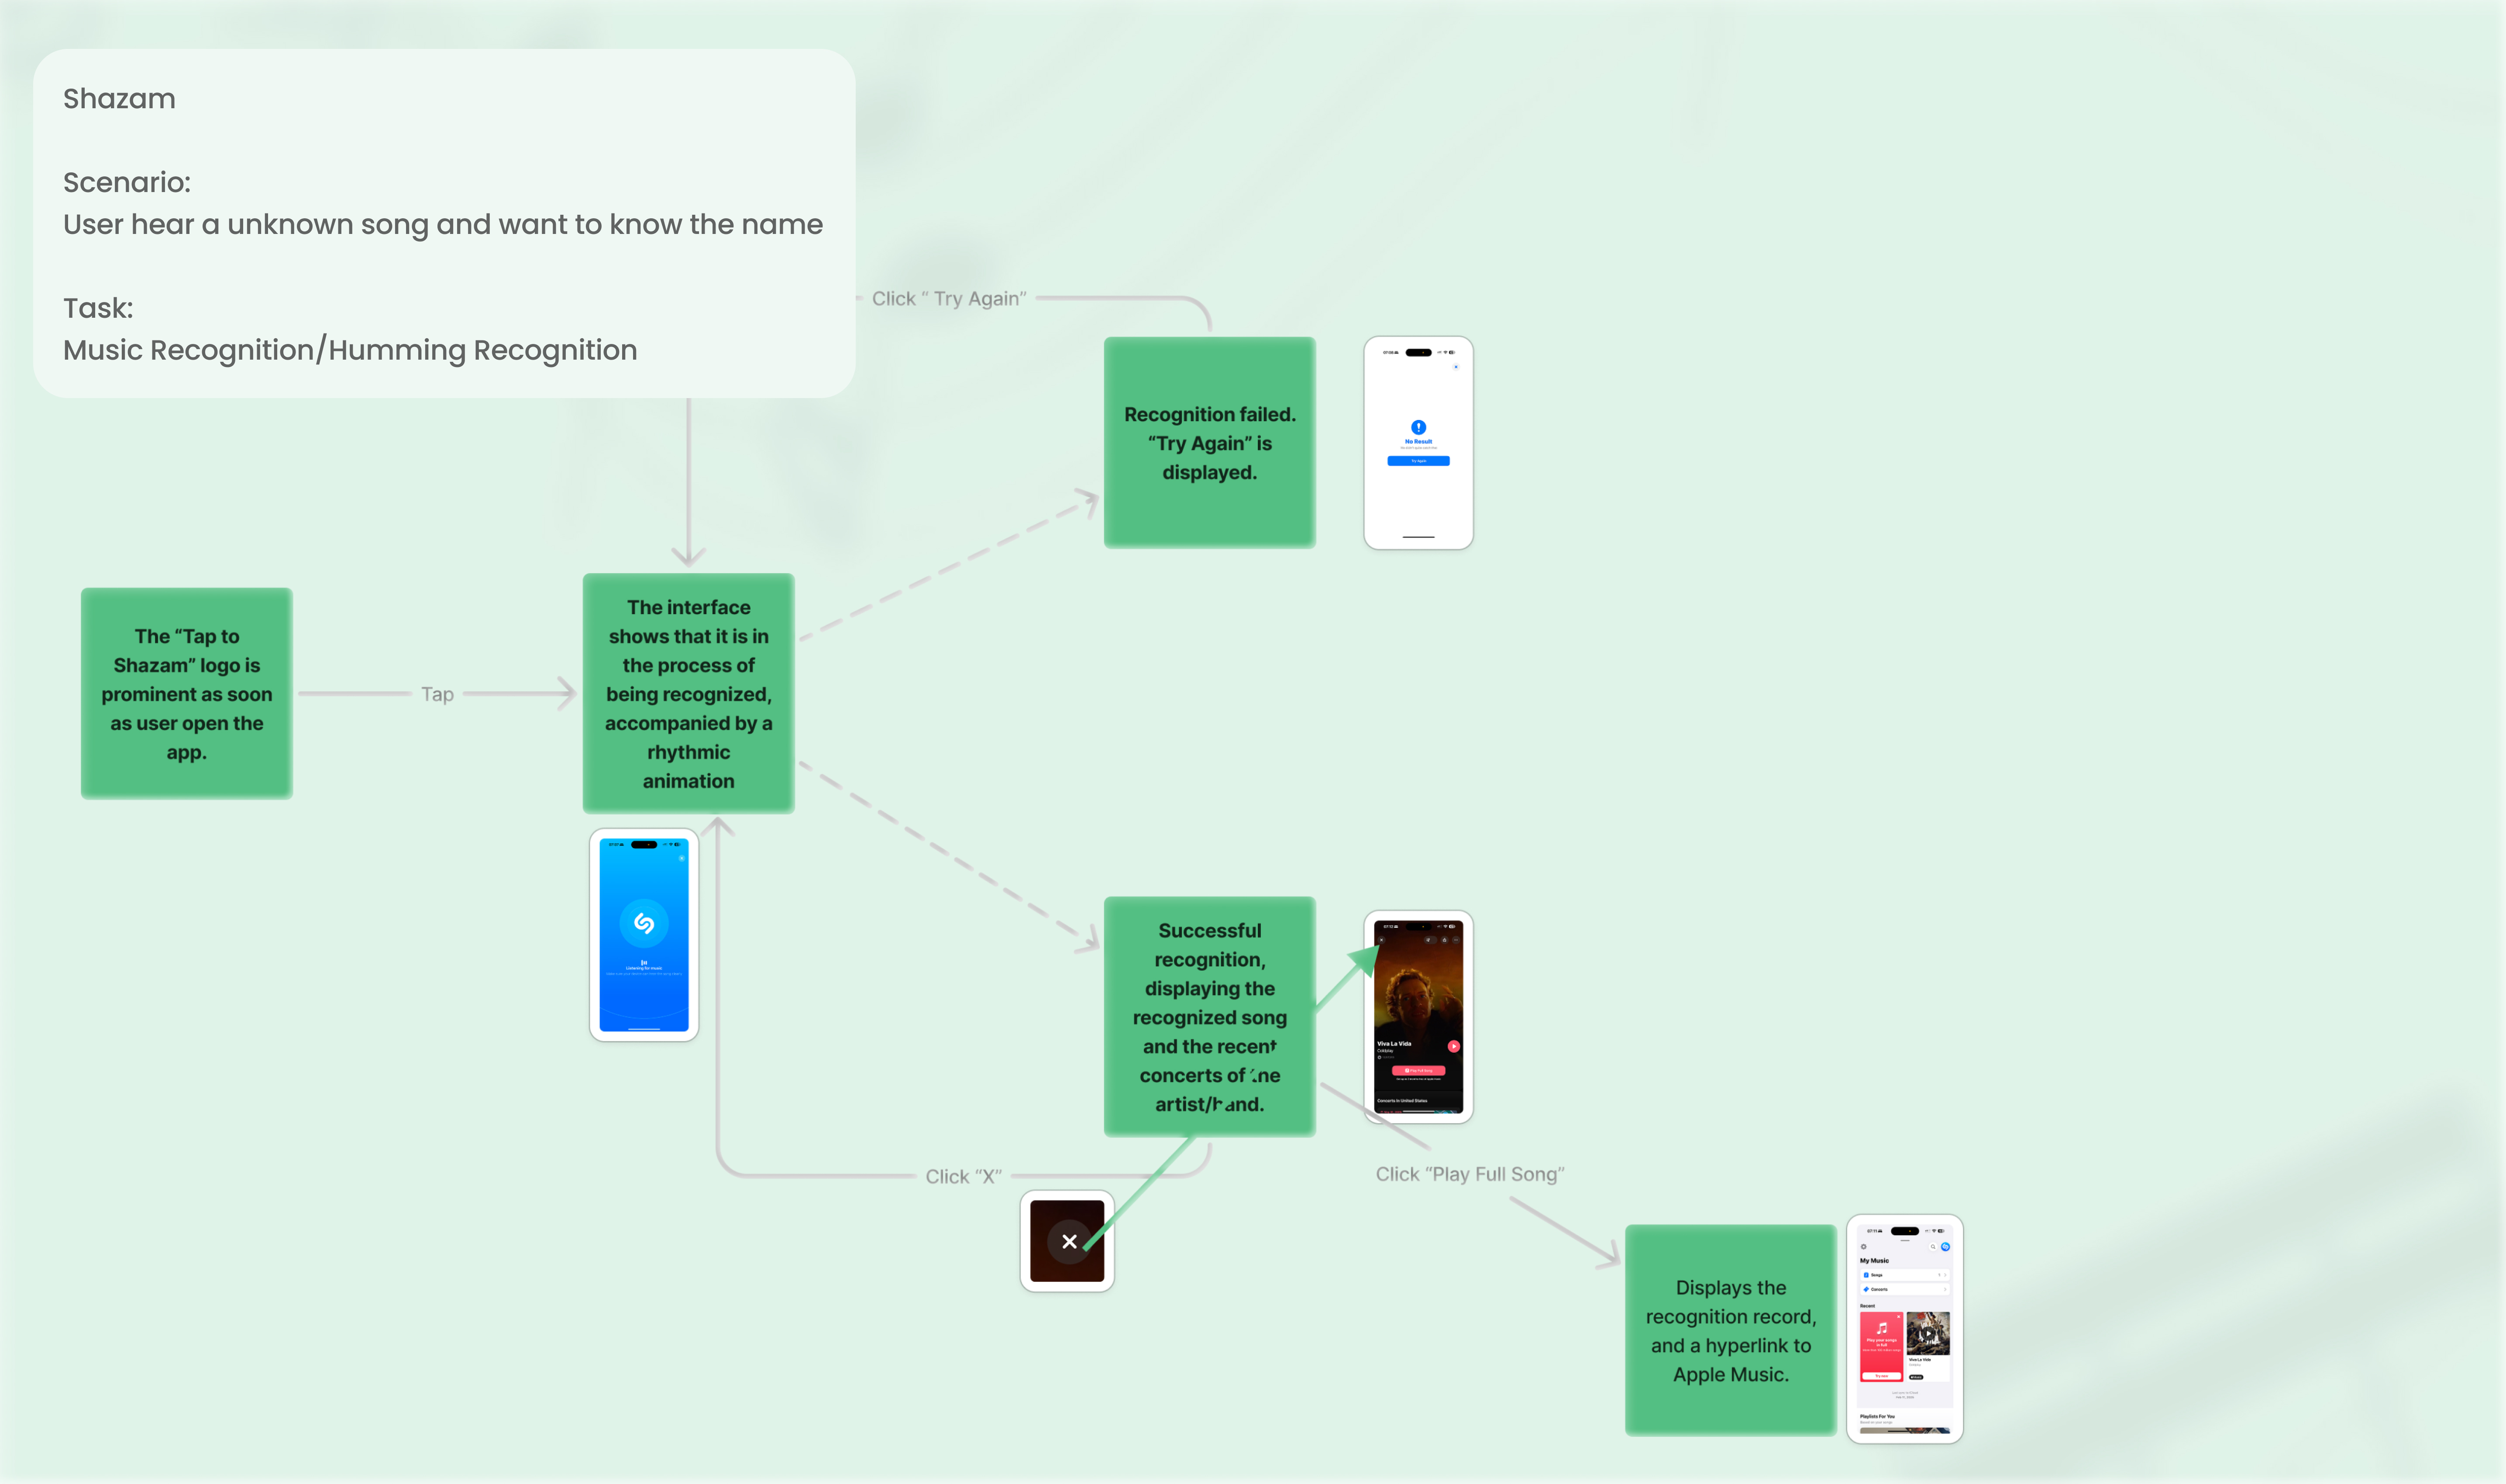Tap the Try now button on the pink card

[x=1882, y=1376]
